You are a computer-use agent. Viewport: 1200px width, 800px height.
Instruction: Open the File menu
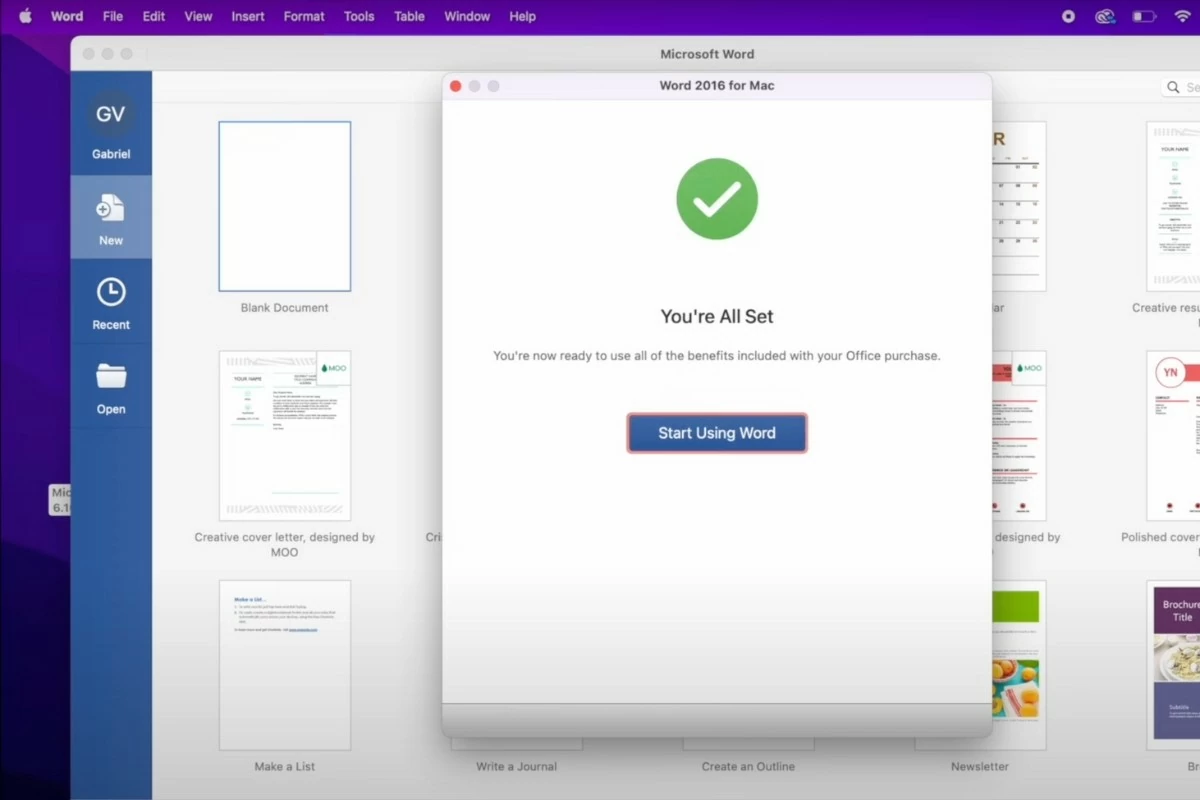[113, 16]
